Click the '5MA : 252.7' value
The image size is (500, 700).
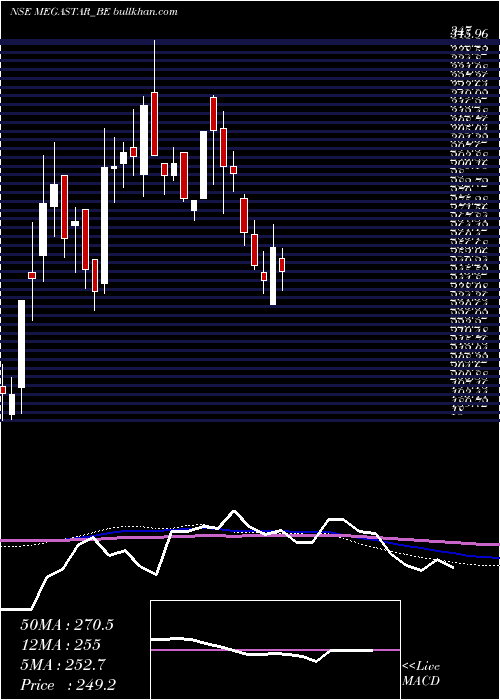63,665
